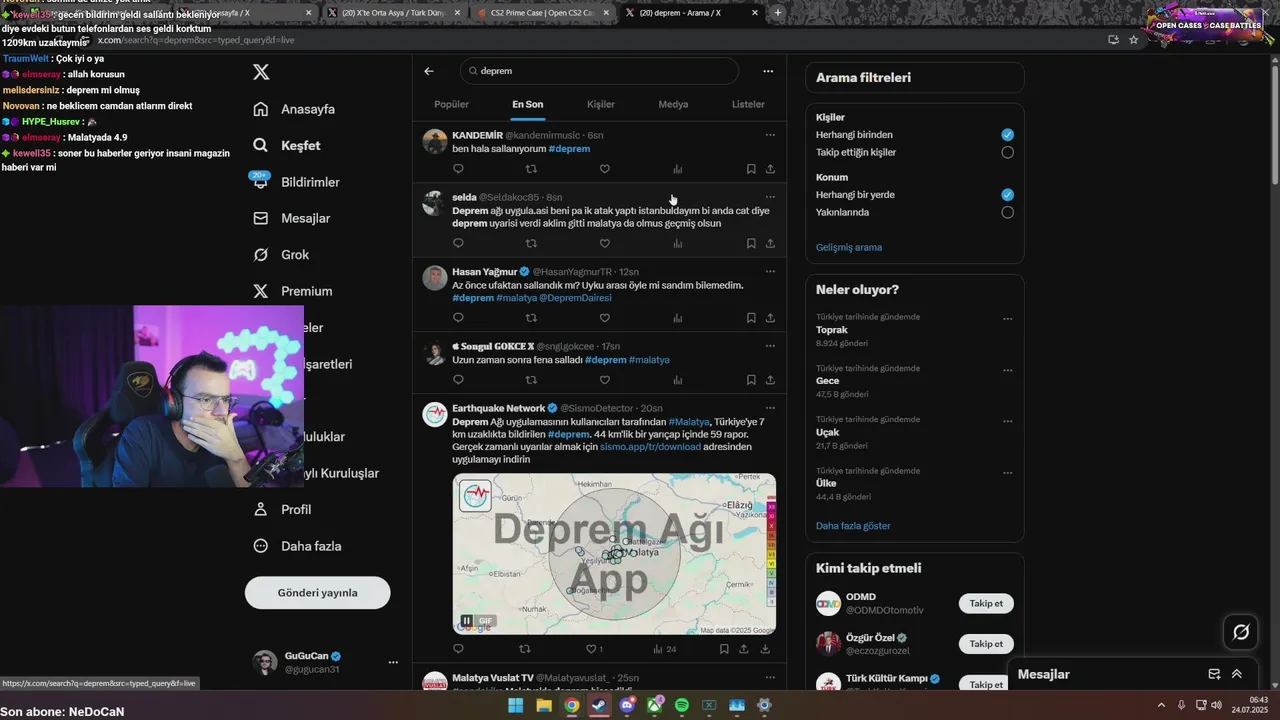Like KANDEMİR's post

pyautogui.click(x=604, y=169)
